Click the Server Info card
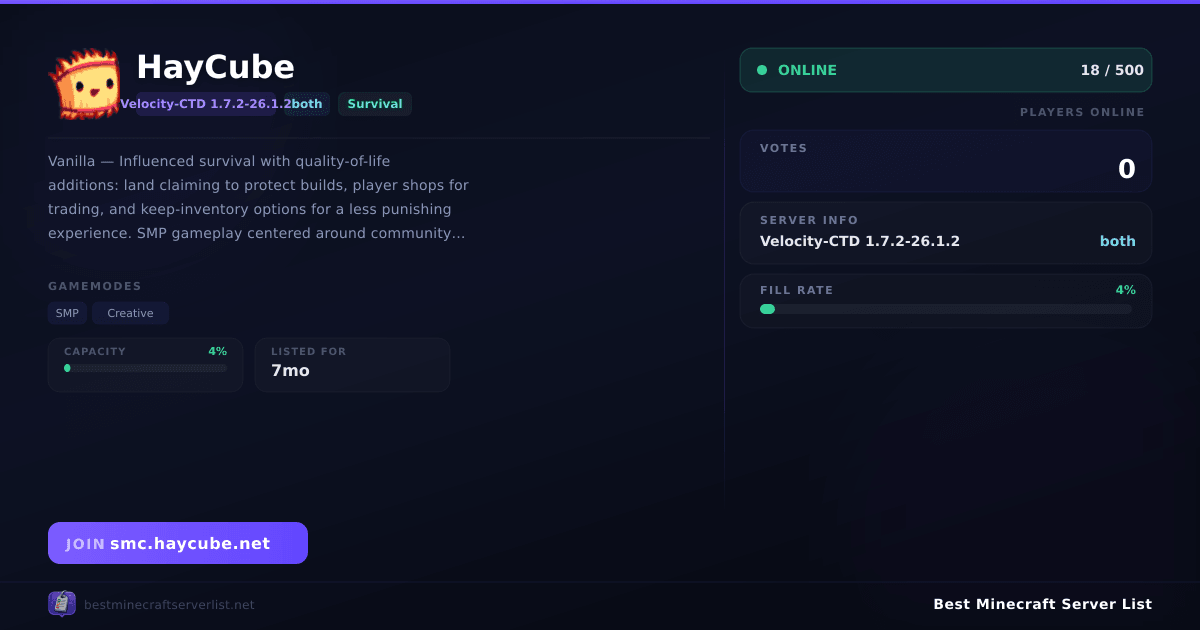This screenshot has width=1200, height=630. [x=946, y=233]
